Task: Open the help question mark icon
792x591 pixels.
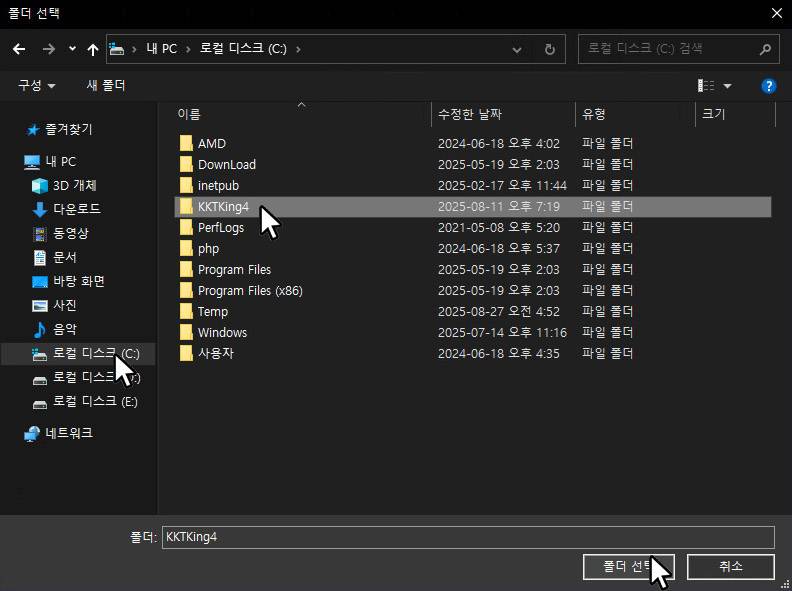Action: [x=768, y=86]
